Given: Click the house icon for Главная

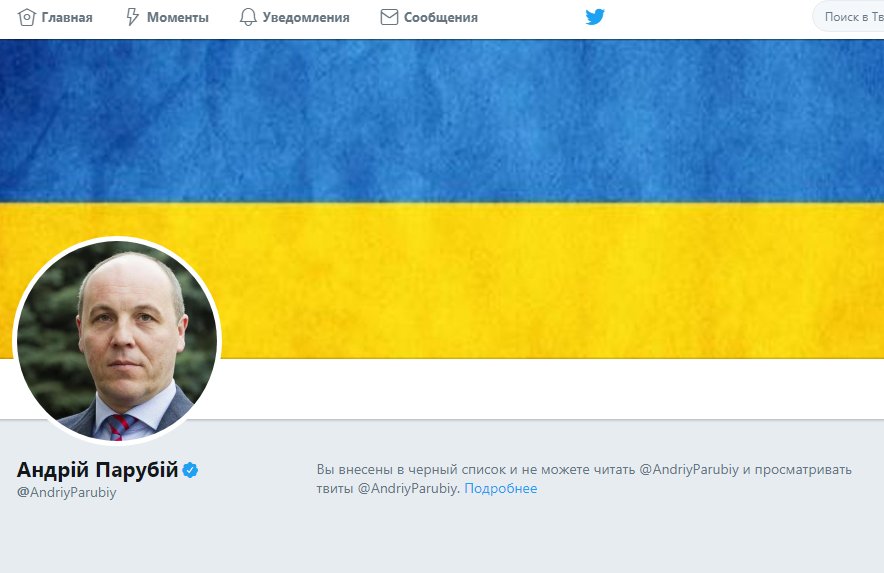Looking at the screenshot, I should (x=26, y=17).
